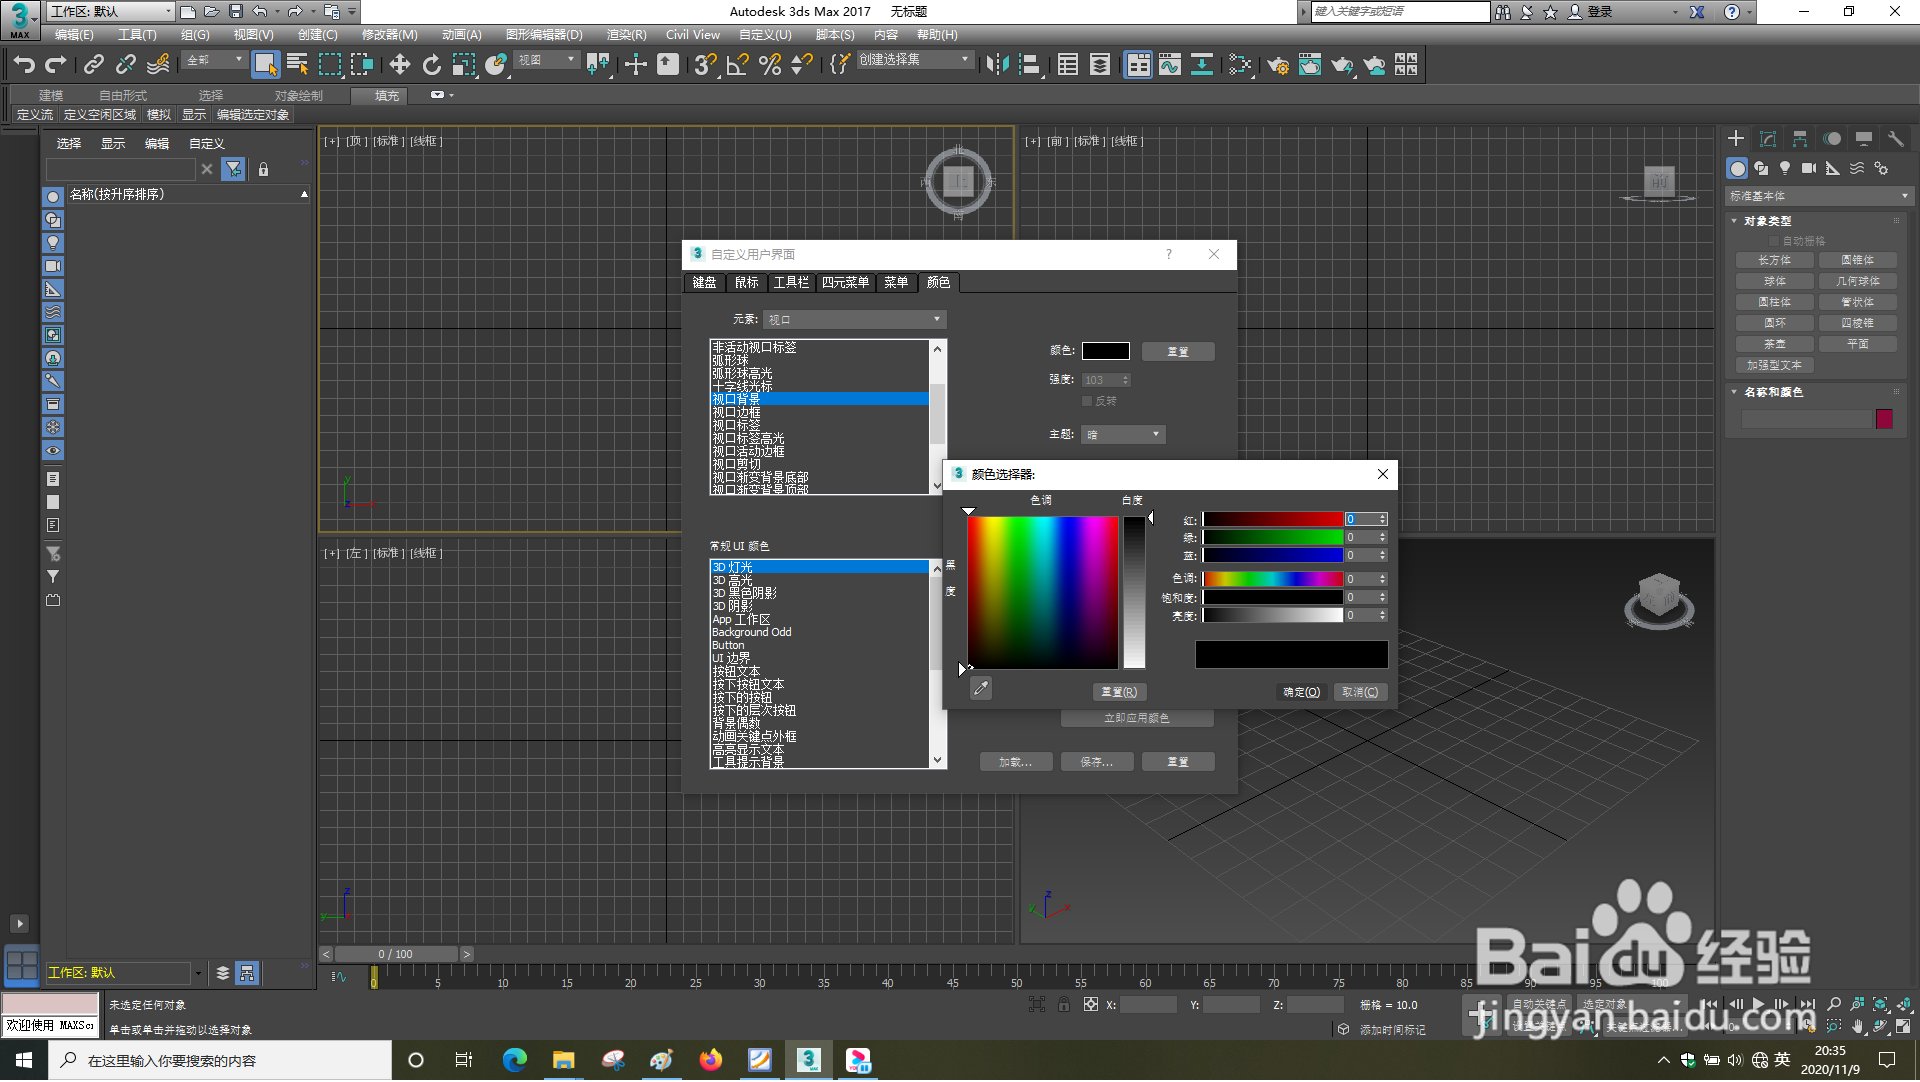Screen dimensions: 1920x1082
Task: Toggle Angle Snap on the main toolbar
Action: (x=736, y=64)
